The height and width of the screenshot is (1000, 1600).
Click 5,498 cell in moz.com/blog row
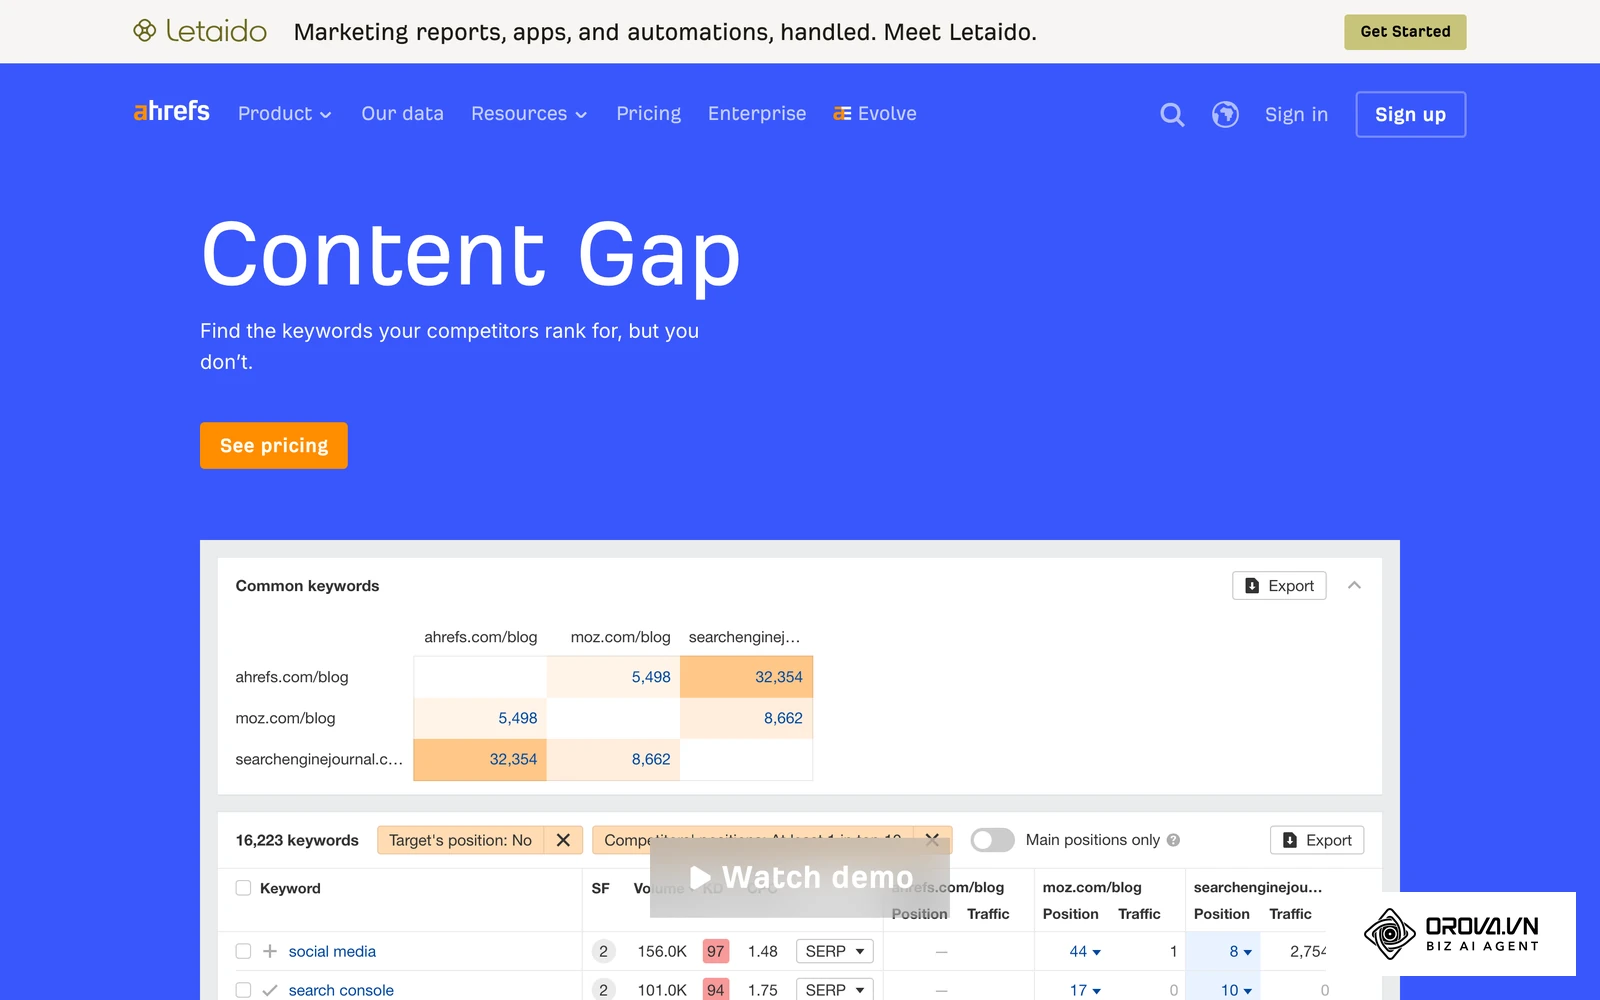[x=480, y=718]
